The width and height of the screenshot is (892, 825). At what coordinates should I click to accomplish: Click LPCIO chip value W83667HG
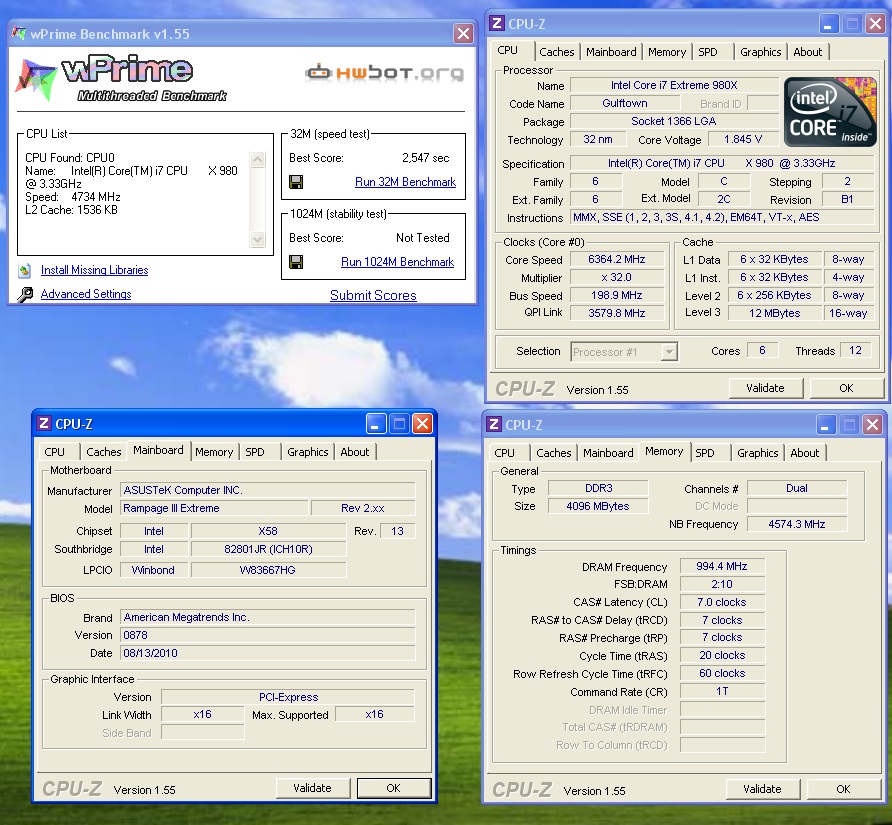(268, 570)
